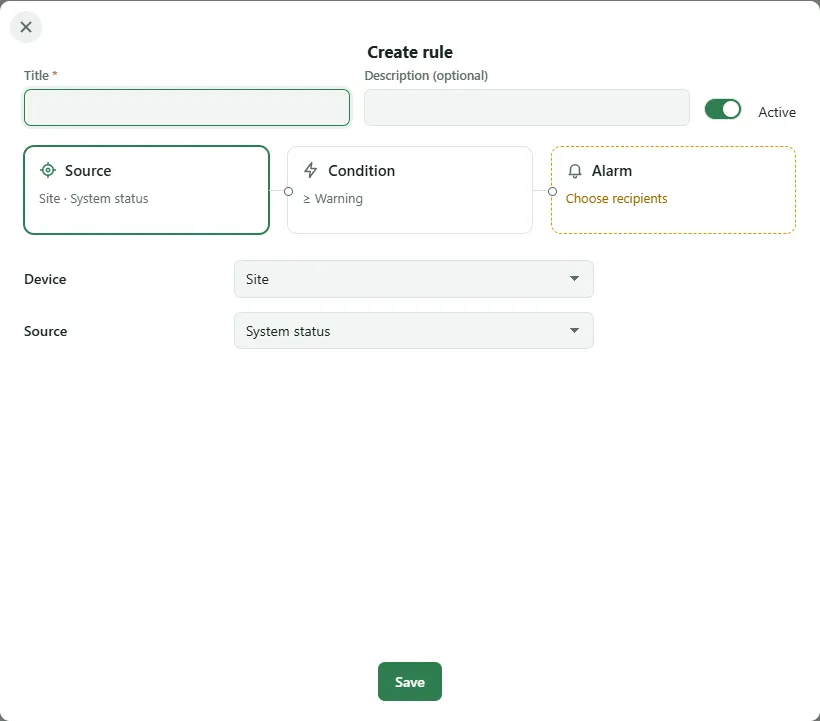The width and height of the screenshot is (820, 721).
Task: Open the Condition step card
Action: click(410, 190)
